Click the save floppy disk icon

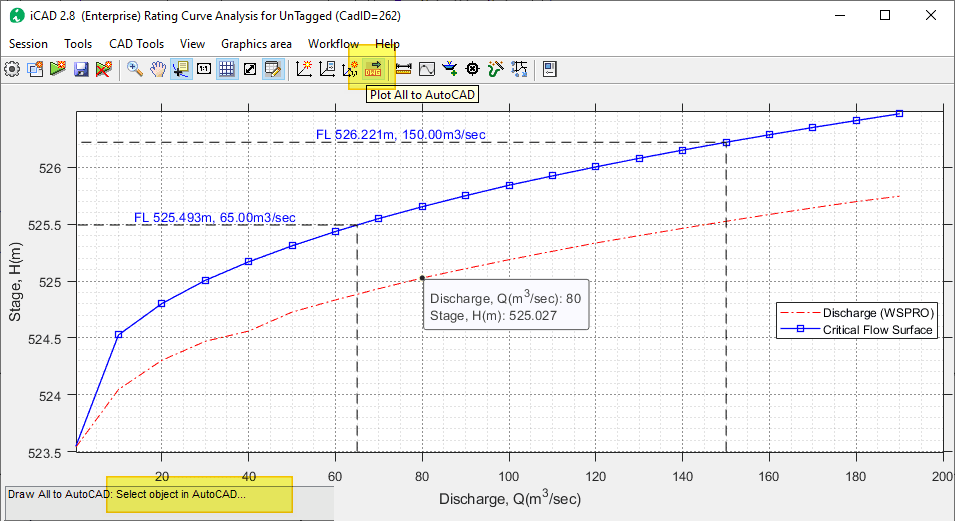(81, 69)
